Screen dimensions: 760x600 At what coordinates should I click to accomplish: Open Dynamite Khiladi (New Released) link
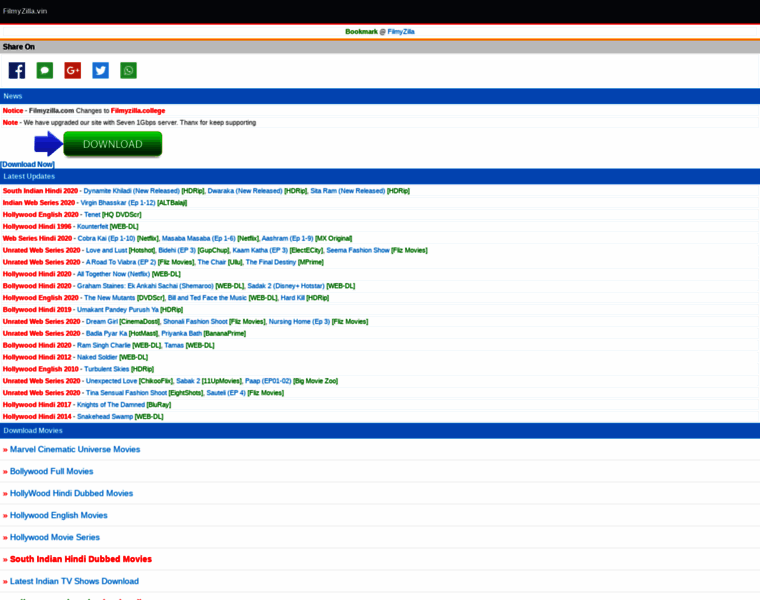tap(131, 191)
